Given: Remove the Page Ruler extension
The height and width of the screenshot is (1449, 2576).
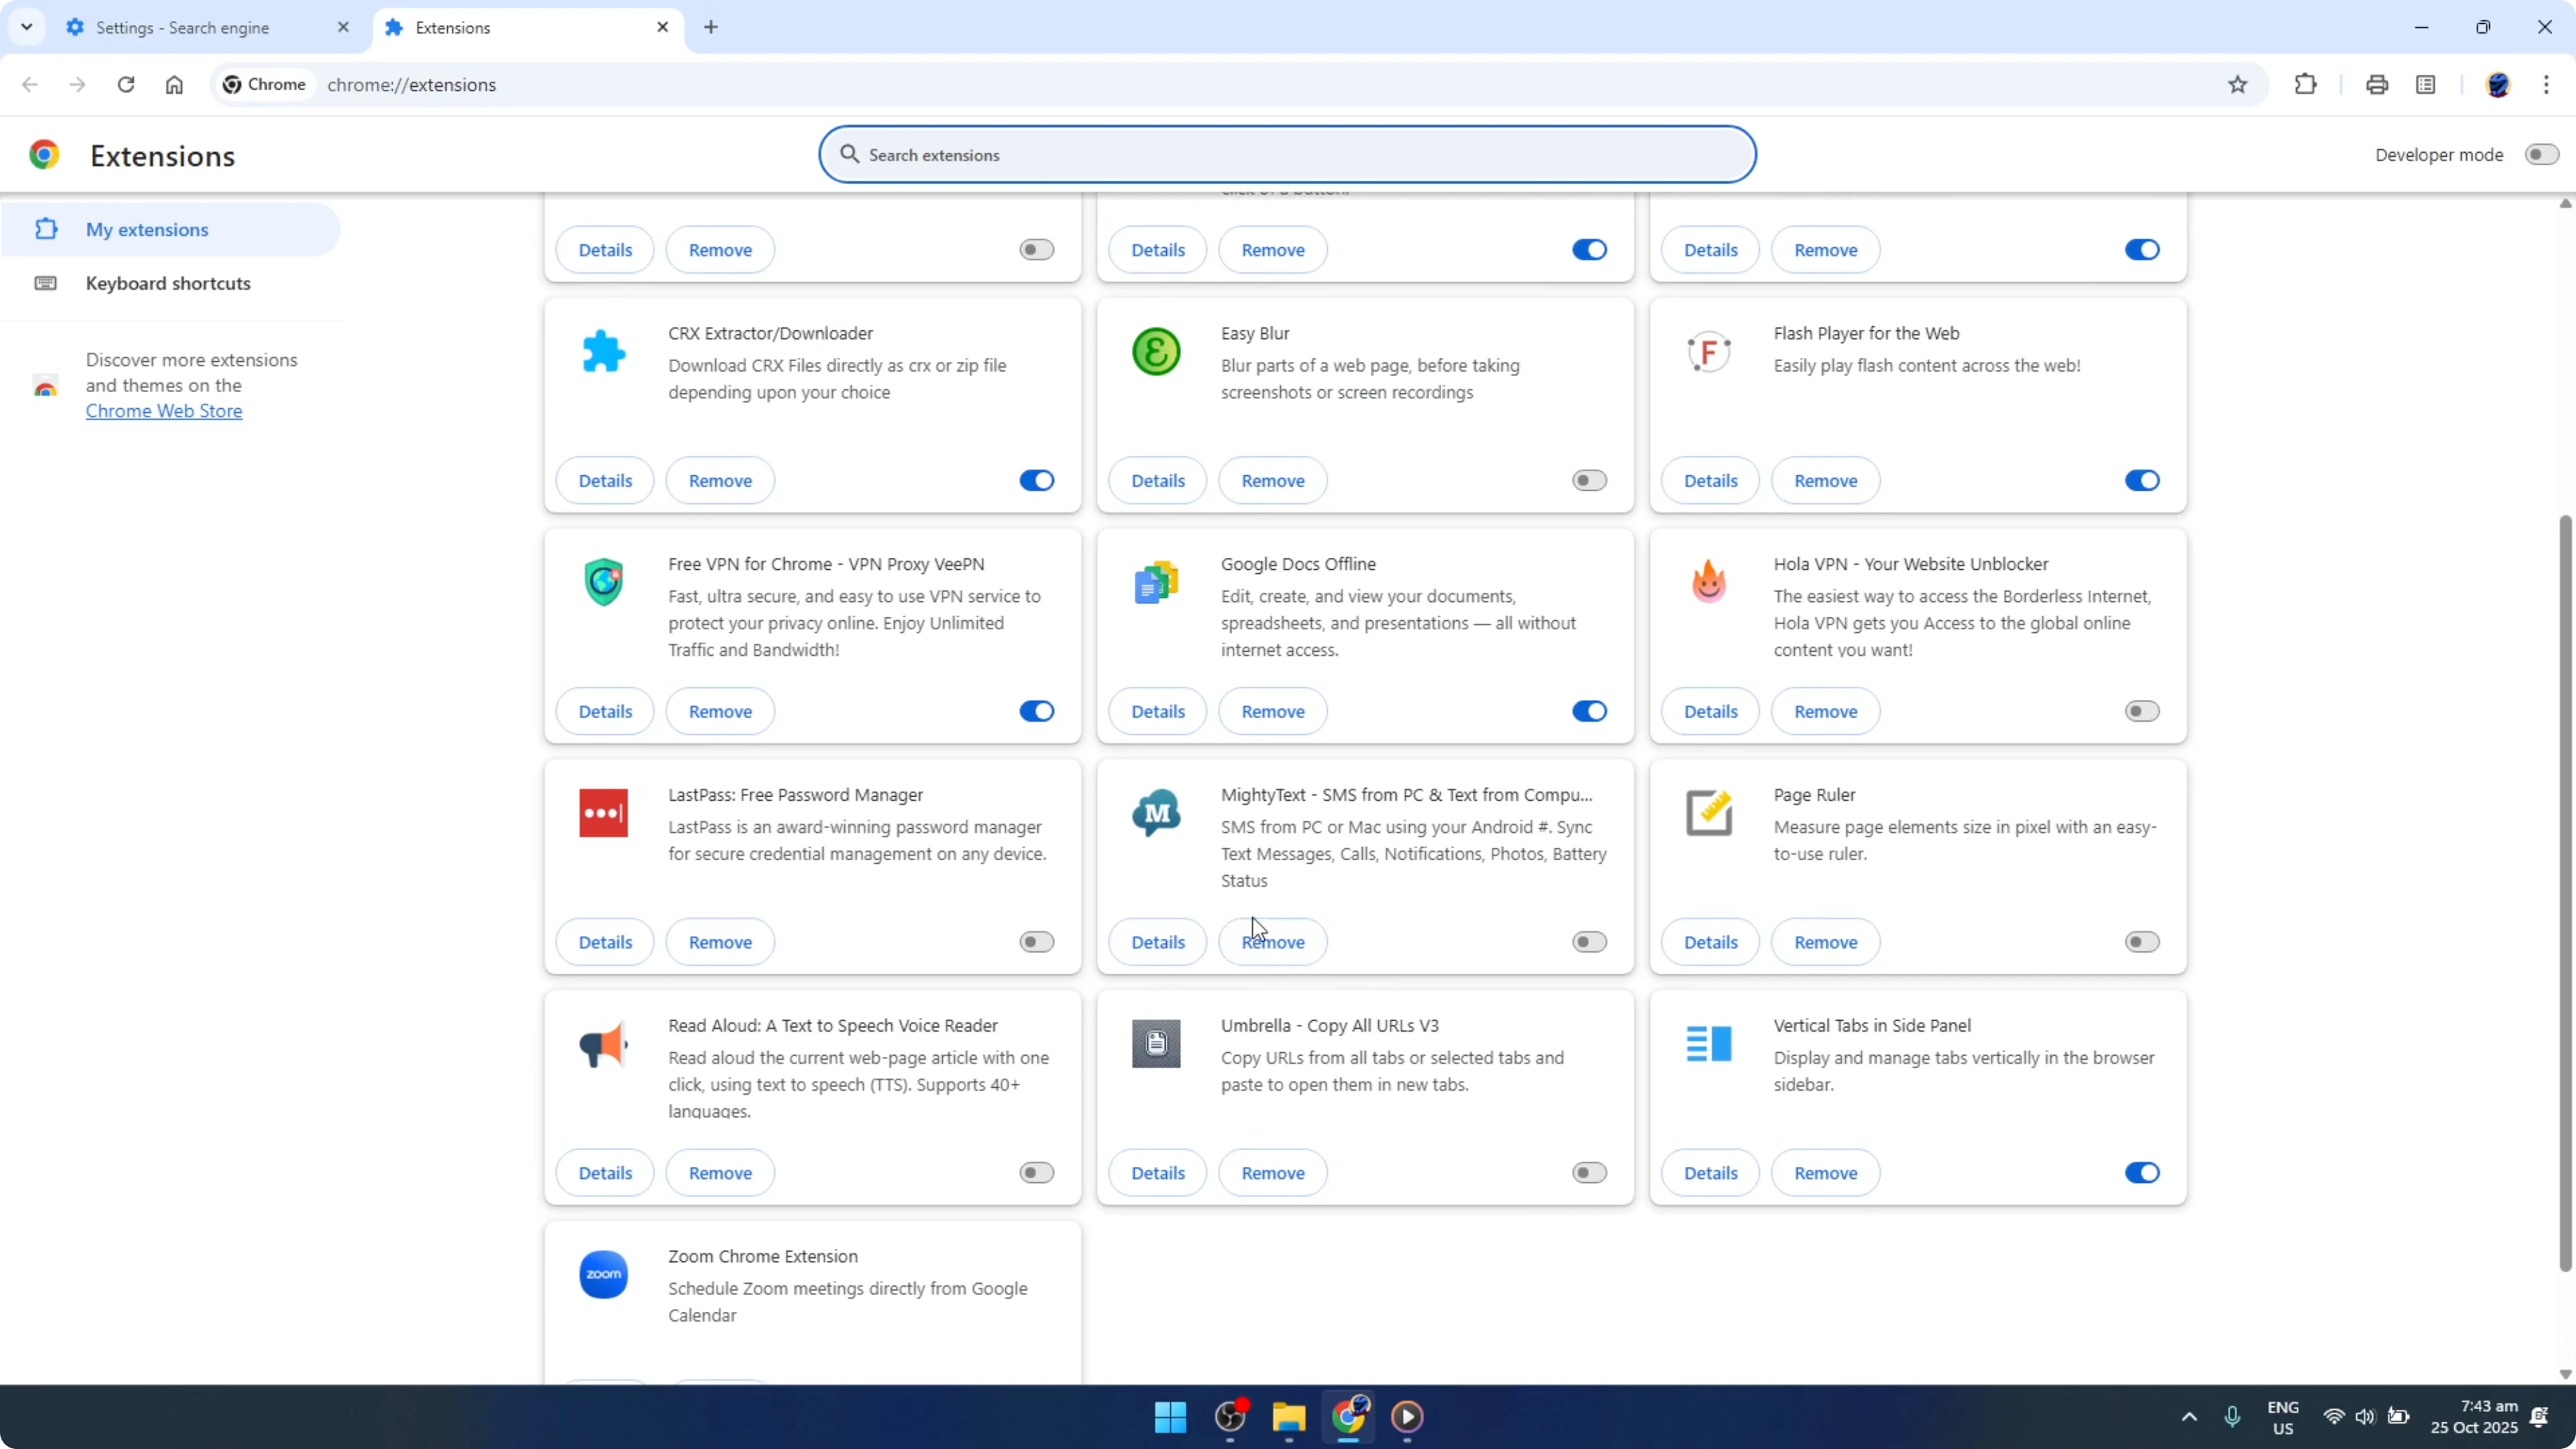Looking at the screenshot, I should pos(1825,942).
